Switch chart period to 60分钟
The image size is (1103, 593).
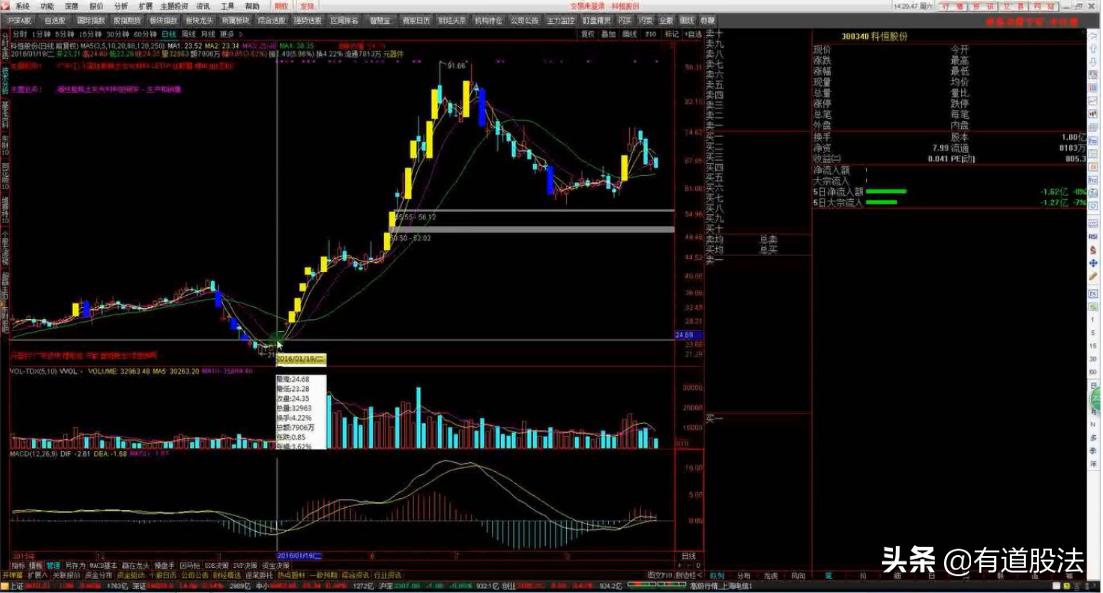(145, 34)
